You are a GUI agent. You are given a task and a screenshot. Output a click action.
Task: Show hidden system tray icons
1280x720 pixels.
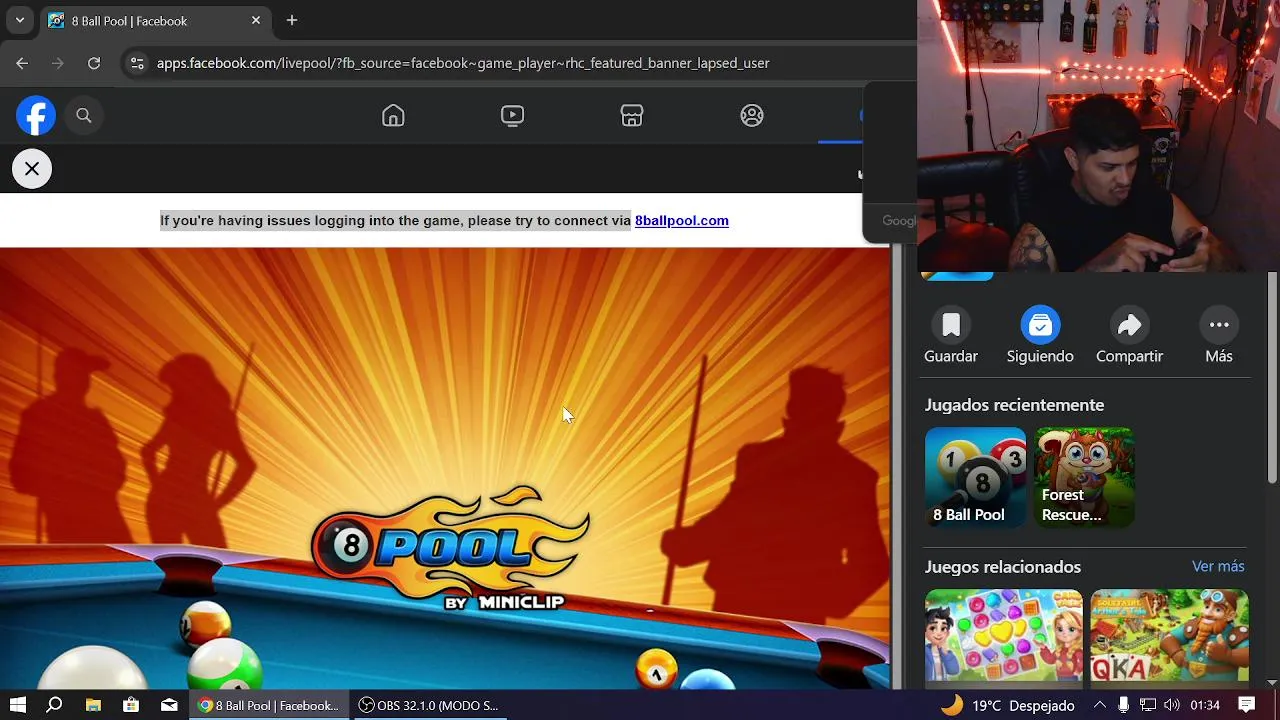pyautogui.click(x=1099, y=705)
